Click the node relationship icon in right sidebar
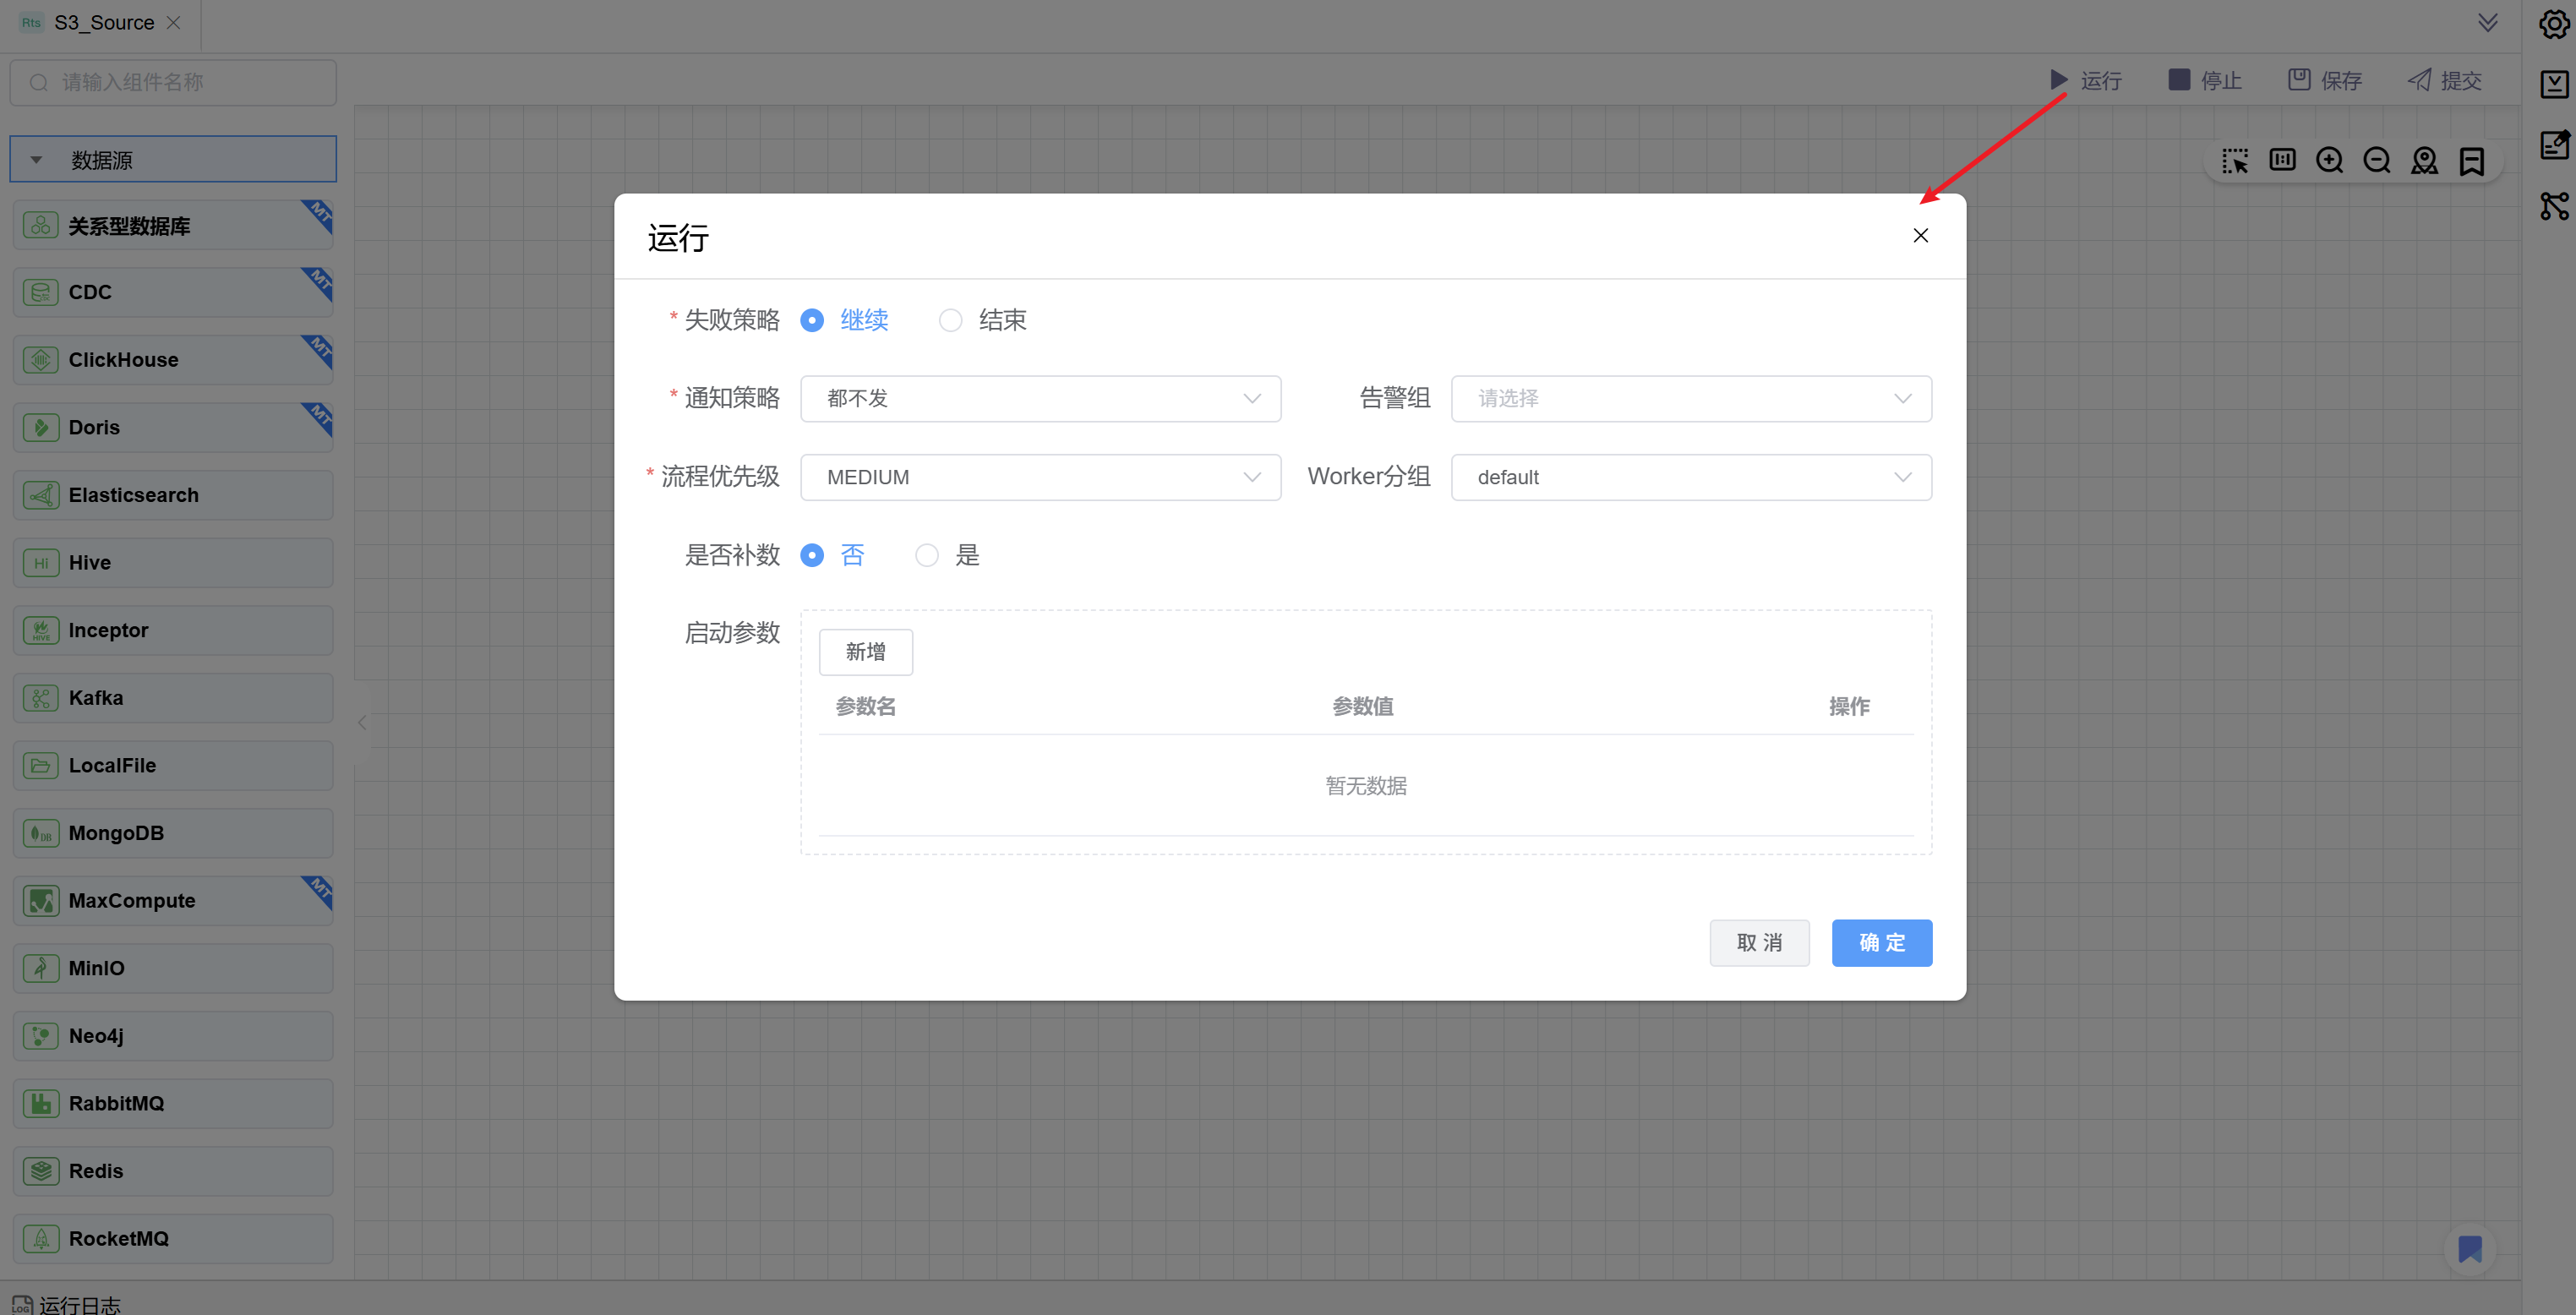Viewport: 2576px width, 1315px height. (x=2553, y=206)
